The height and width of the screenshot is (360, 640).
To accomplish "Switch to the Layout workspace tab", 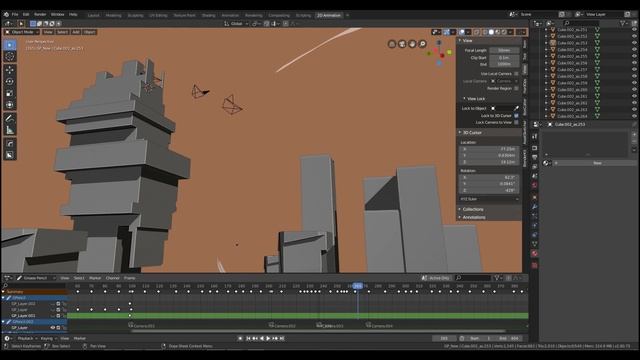I will [93, 16].
